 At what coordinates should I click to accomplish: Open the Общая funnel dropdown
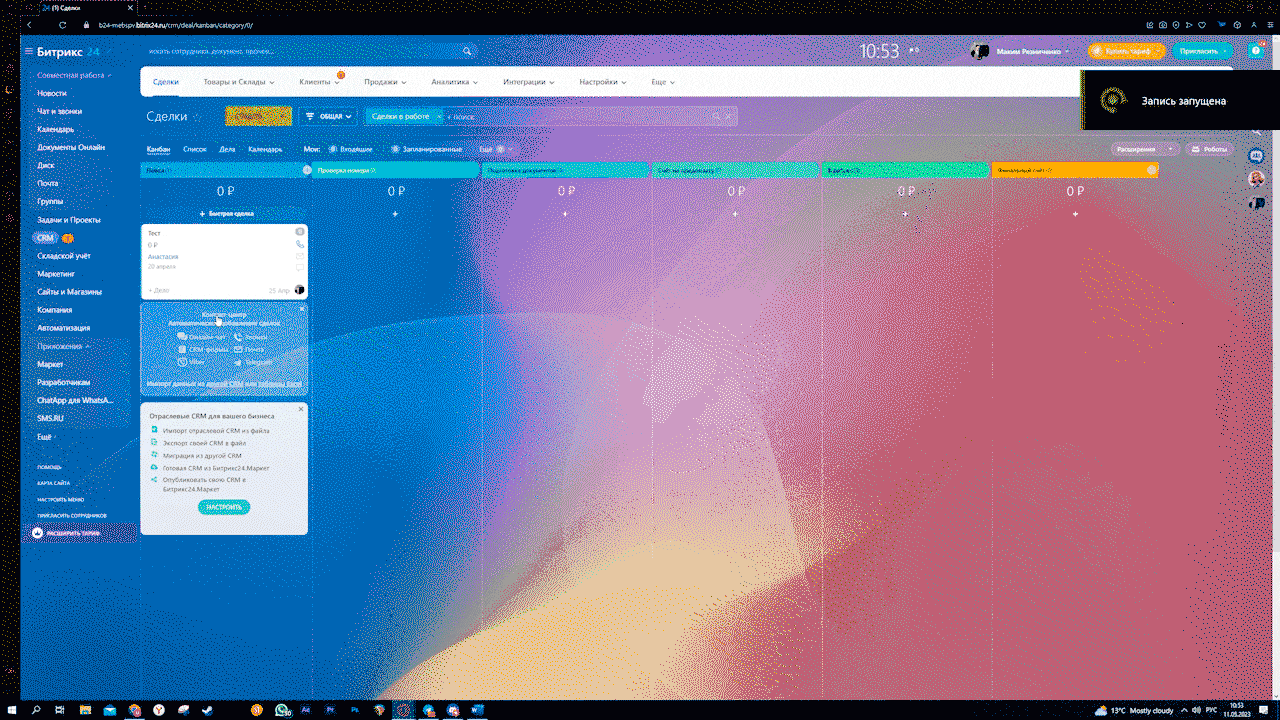(329, 116)
